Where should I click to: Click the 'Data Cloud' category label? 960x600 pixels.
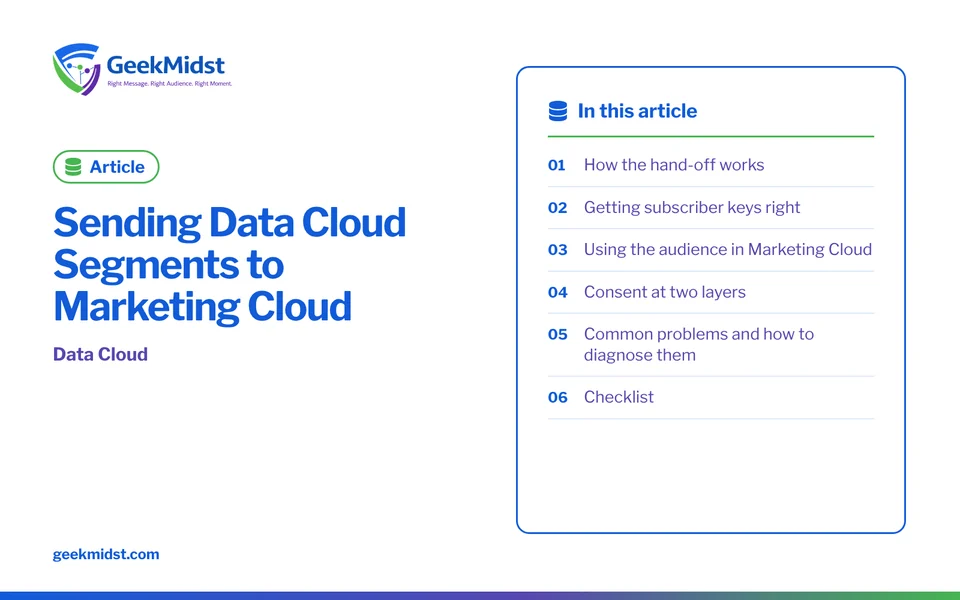click(100, 354)
